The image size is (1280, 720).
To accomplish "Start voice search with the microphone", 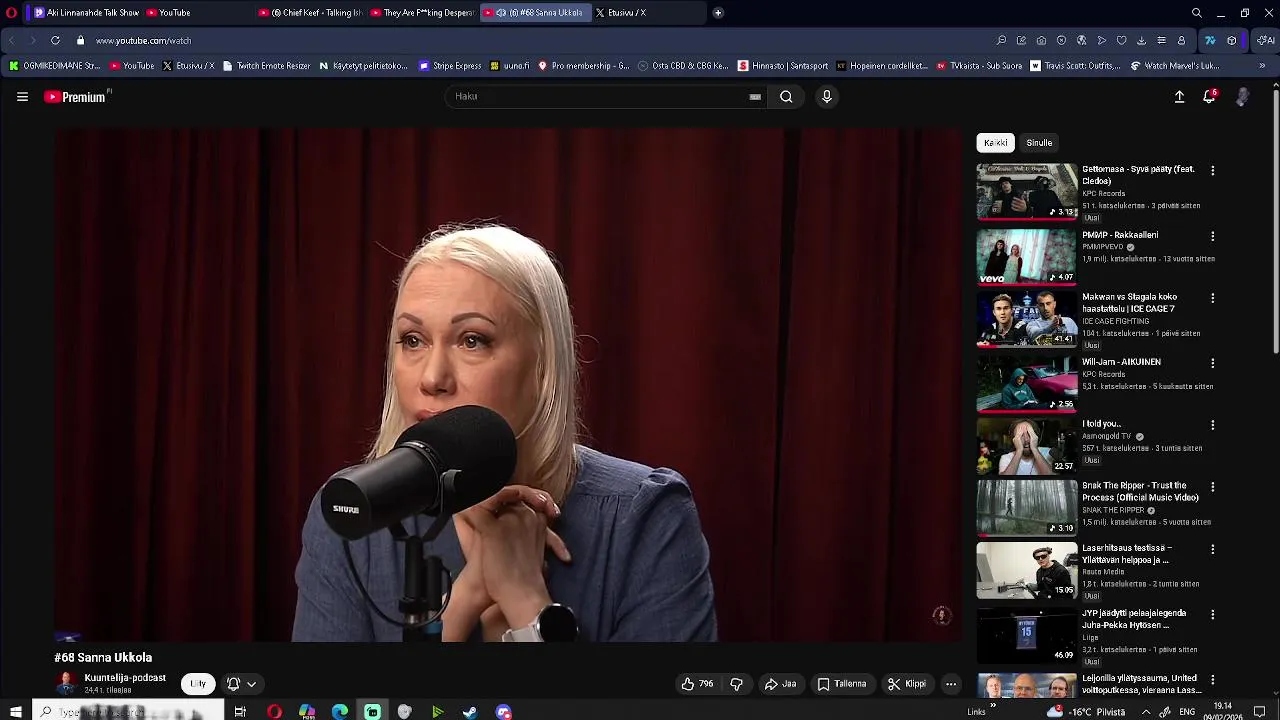I will click(826, 97).
